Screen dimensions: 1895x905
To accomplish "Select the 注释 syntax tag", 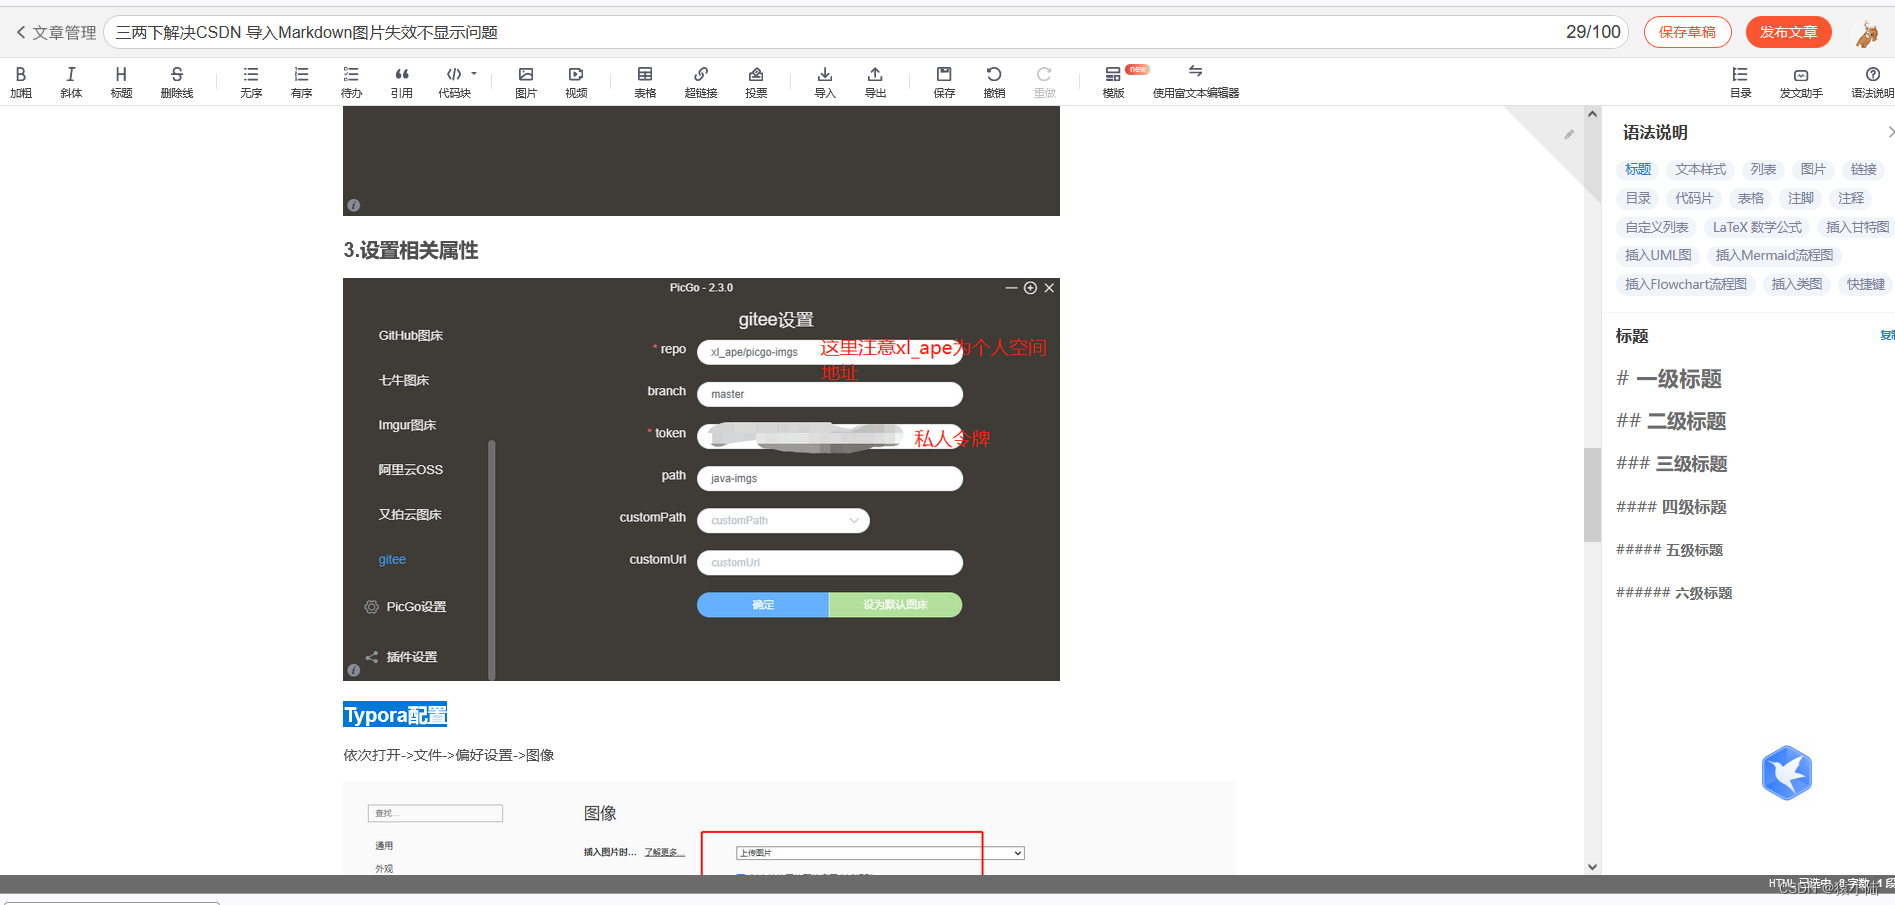I will 1851,198.
